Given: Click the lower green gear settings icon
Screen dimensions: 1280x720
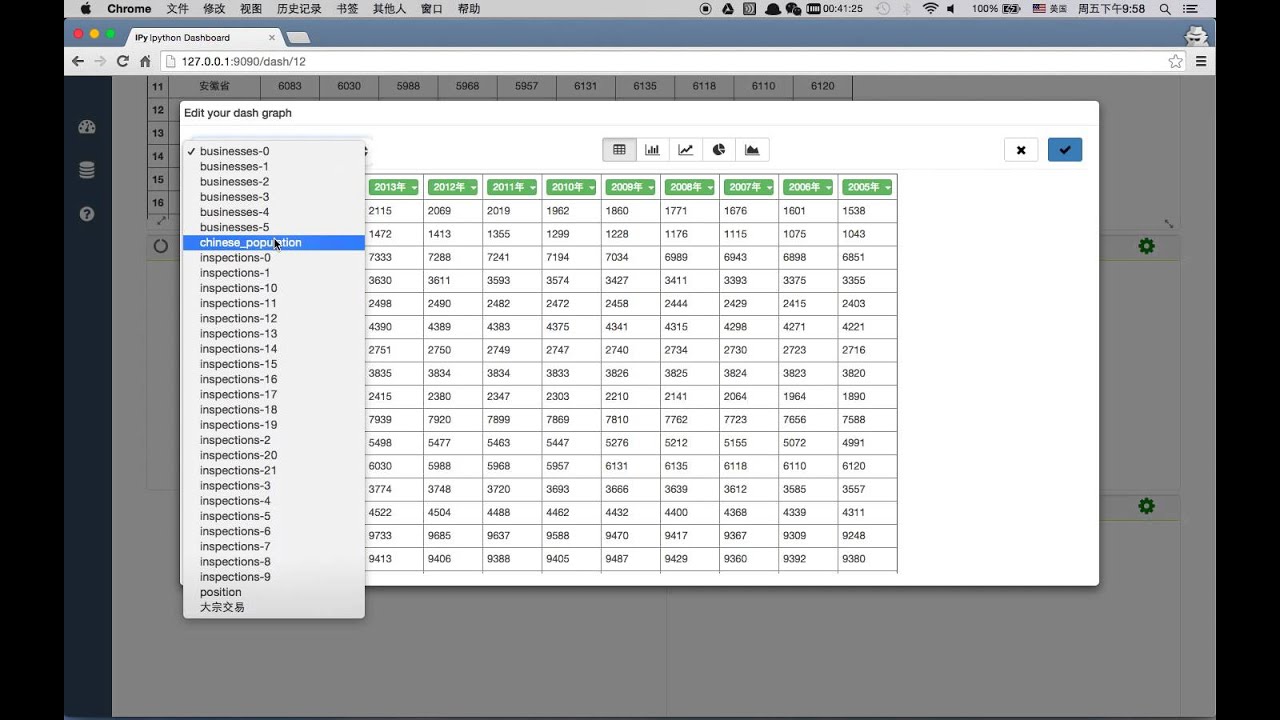Looking at the screenshot, I should coord(1146,506).
